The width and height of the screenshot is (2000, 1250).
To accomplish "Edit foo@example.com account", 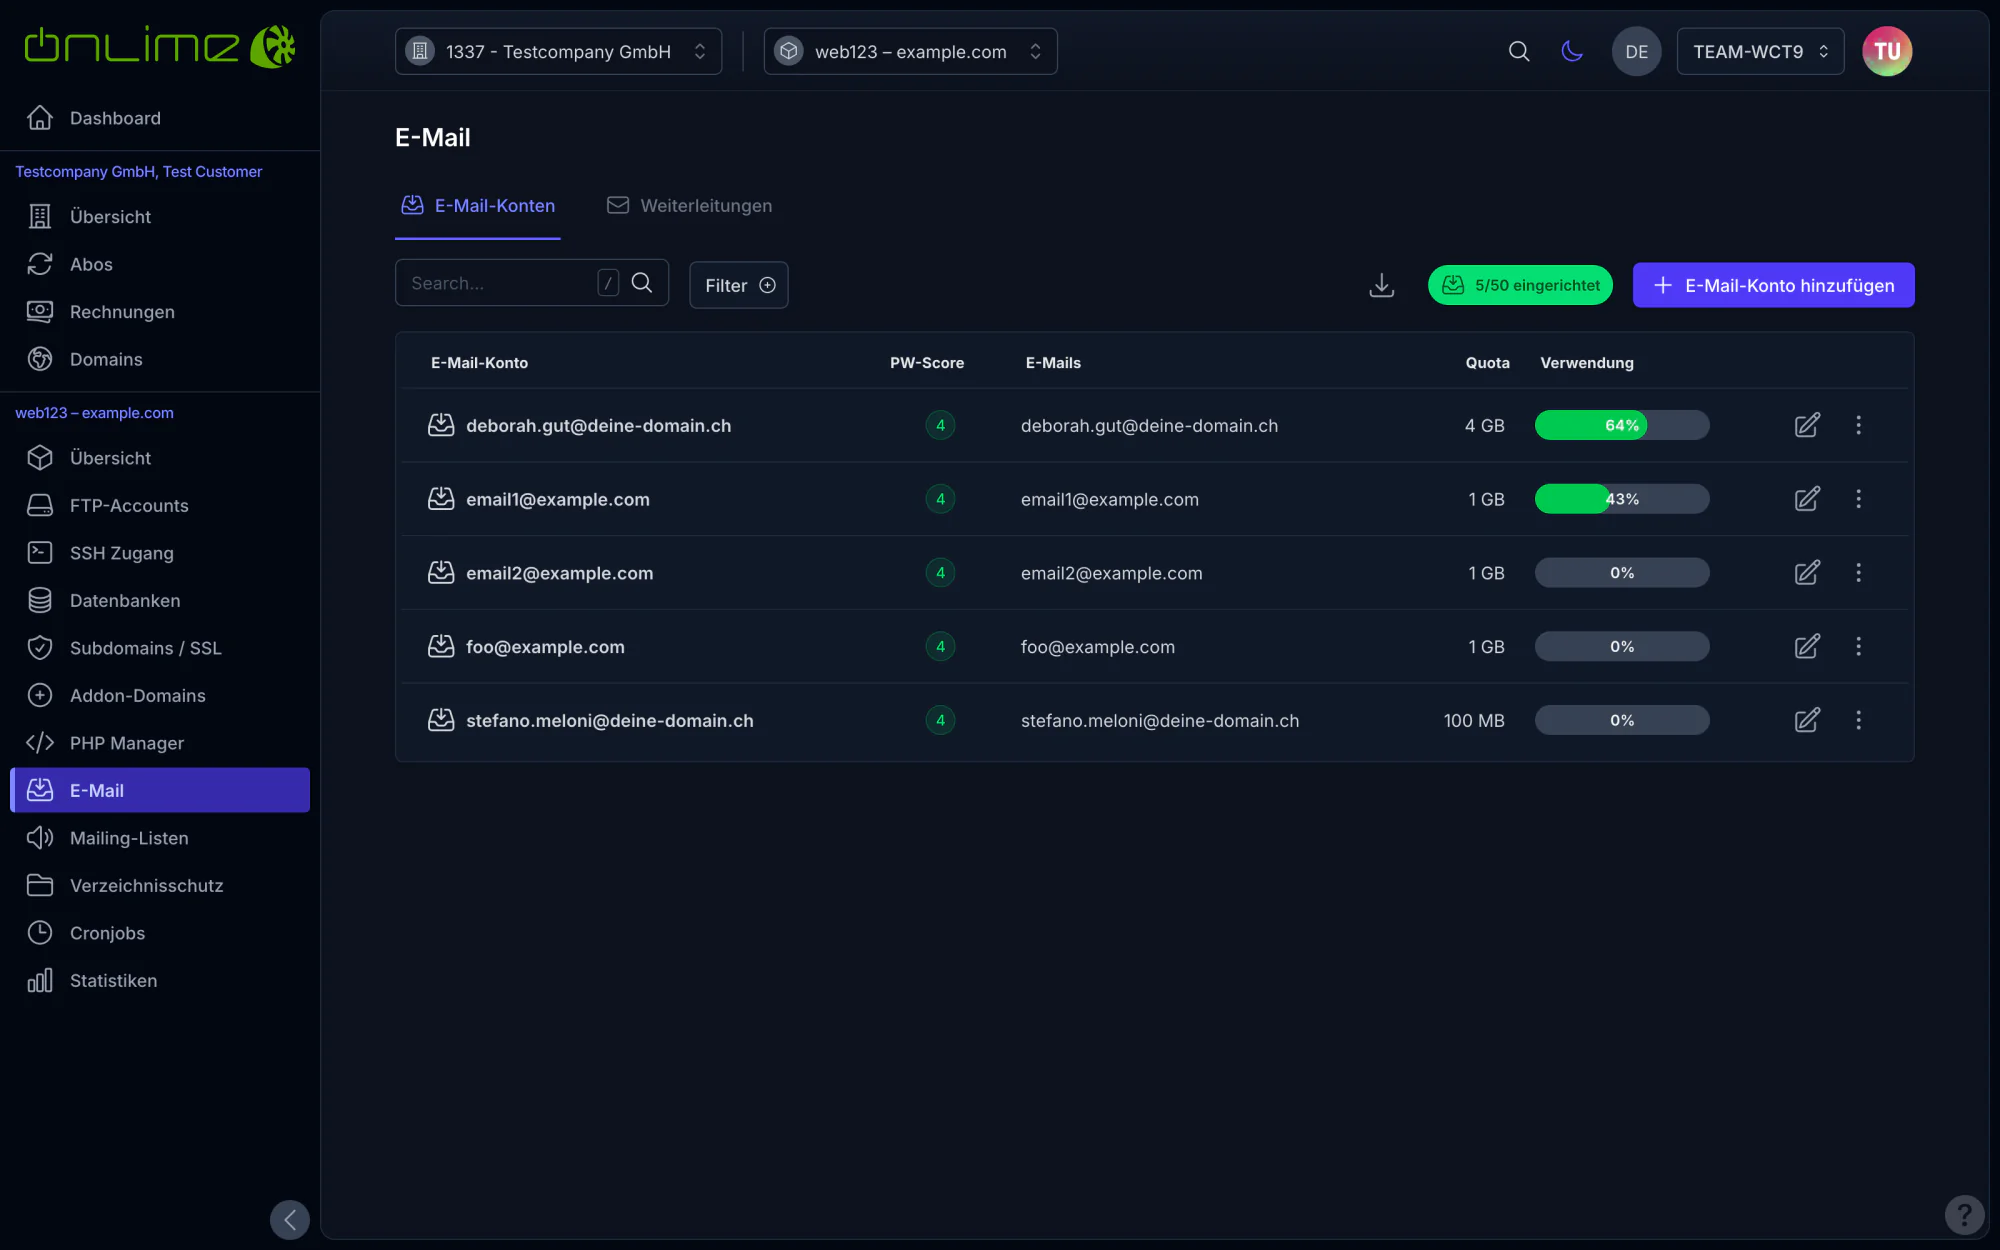I will click(1807, 647).
